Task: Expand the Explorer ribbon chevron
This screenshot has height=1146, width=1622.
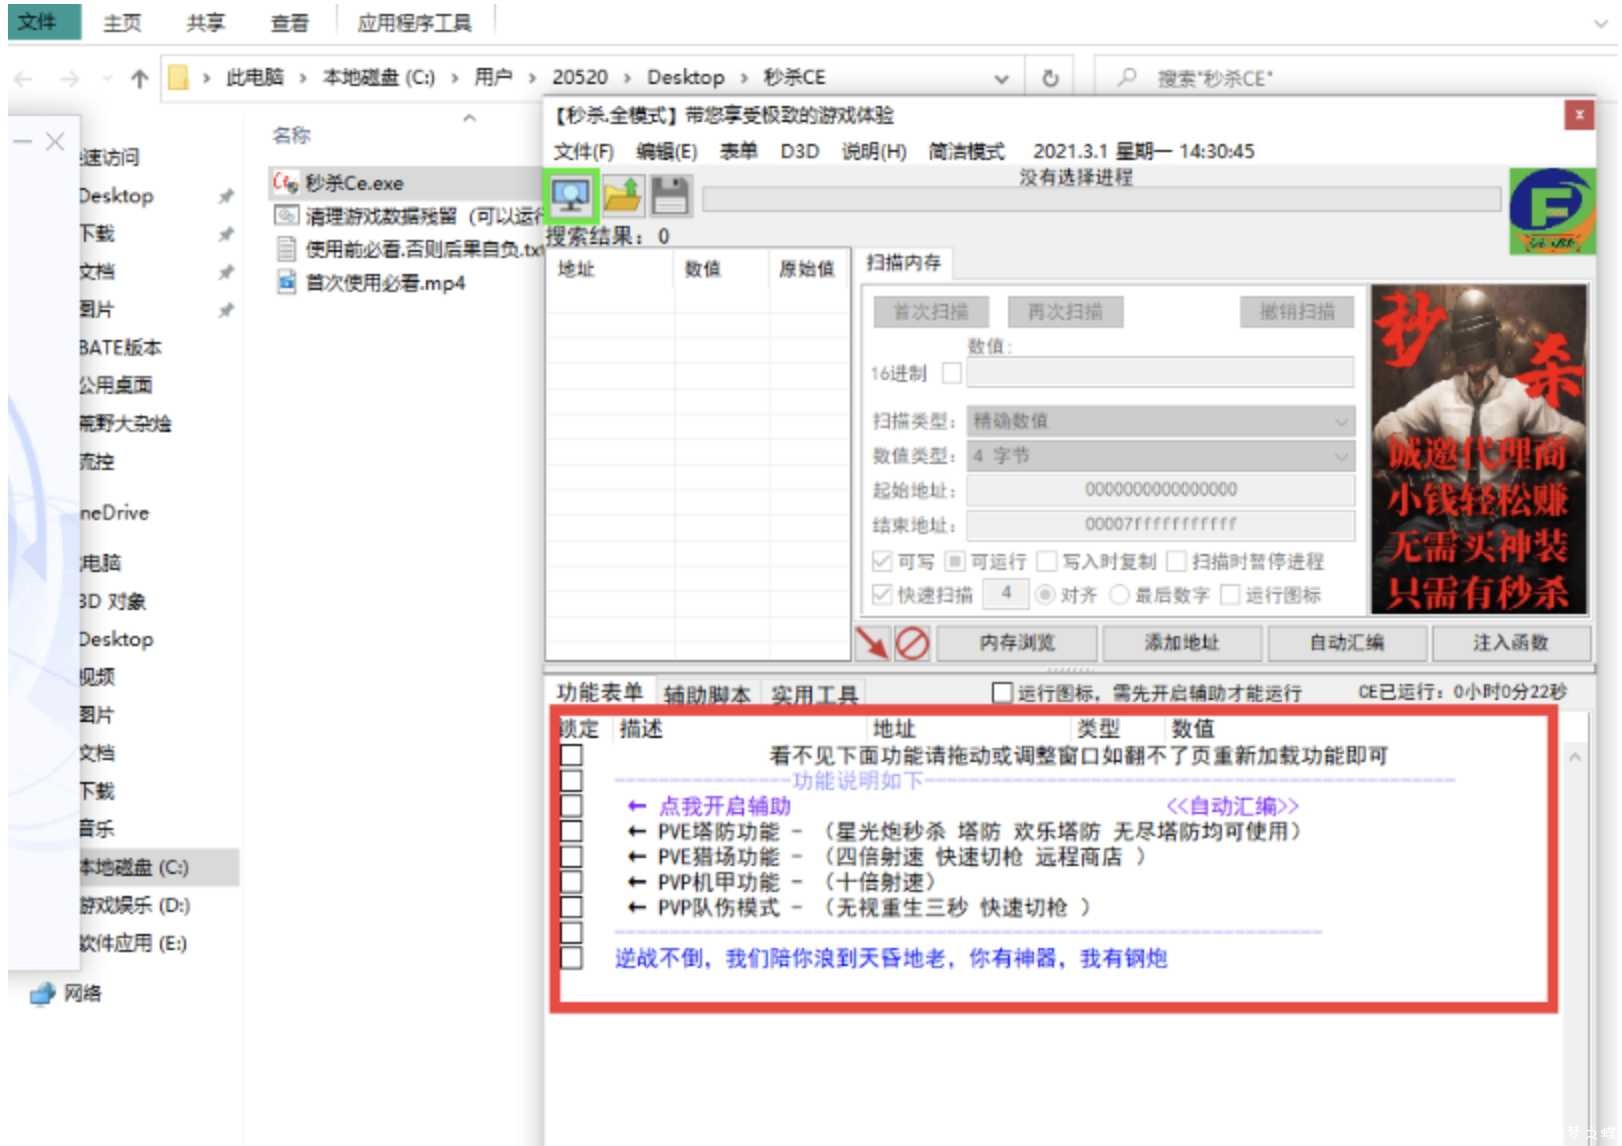Action: (x=1601, y=23)
